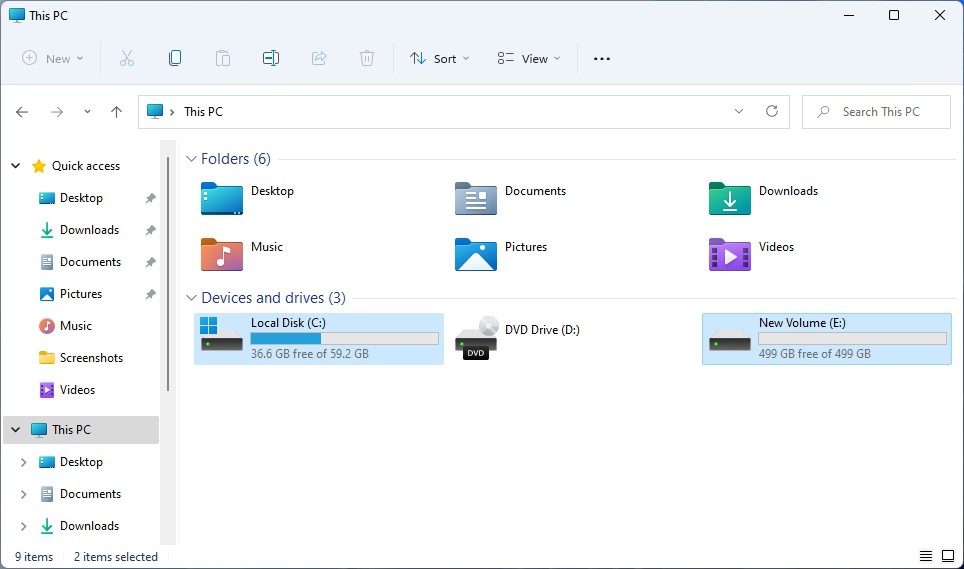Viewport: 964px width, 569px height.
Task: Click the Copy icon in toolbar
Action: [175, 58]
